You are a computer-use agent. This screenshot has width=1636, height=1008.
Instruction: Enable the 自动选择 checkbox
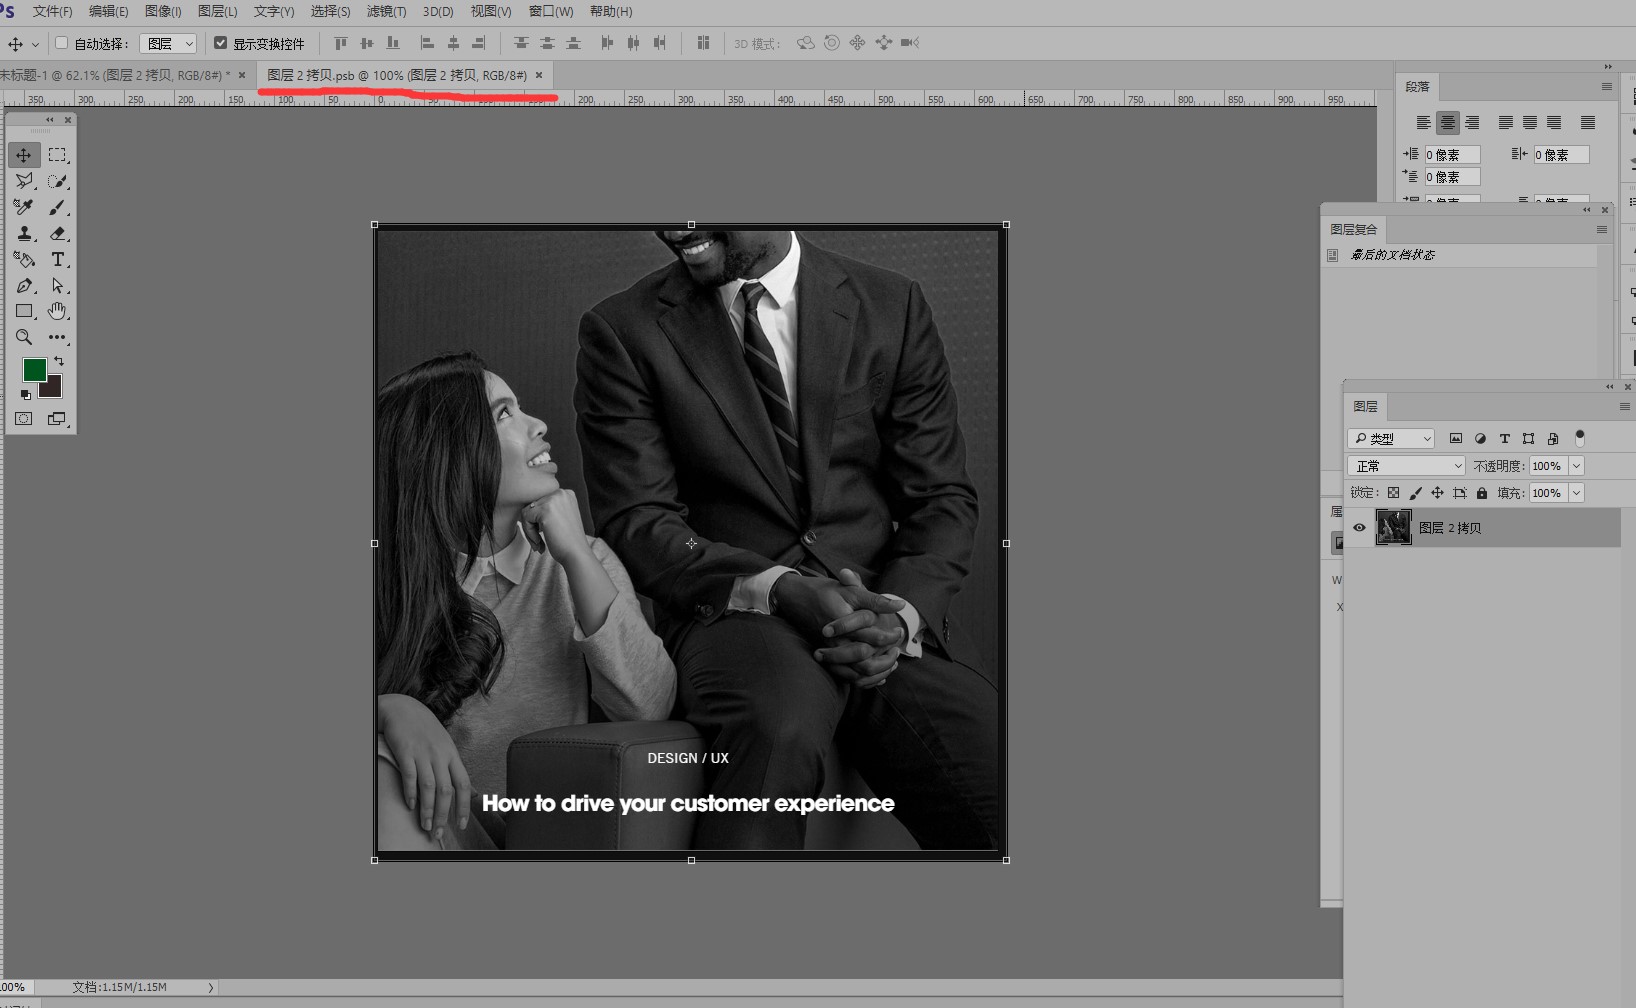point(62,43)
